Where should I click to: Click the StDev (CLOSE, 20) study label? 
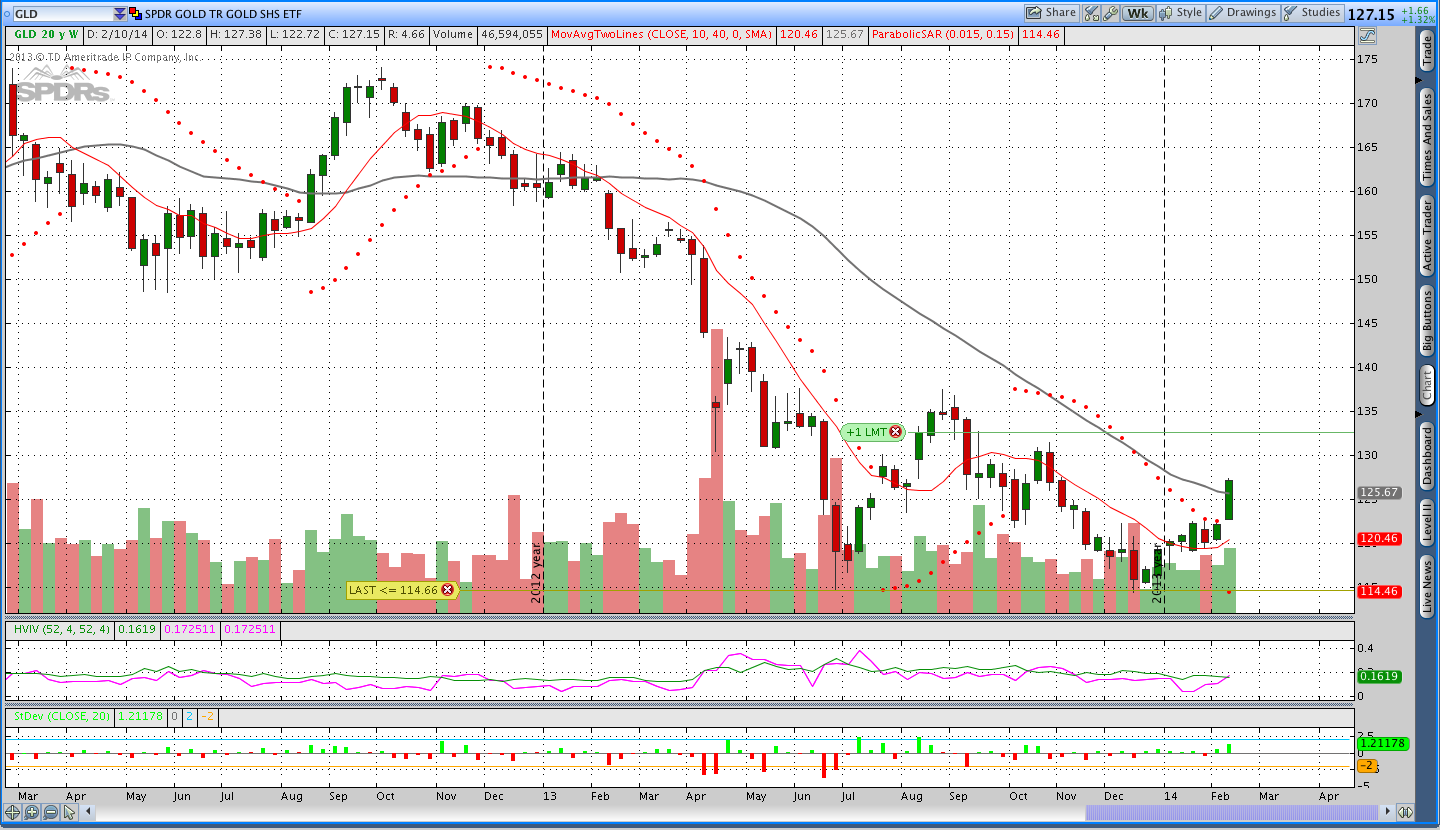(59, 716)
